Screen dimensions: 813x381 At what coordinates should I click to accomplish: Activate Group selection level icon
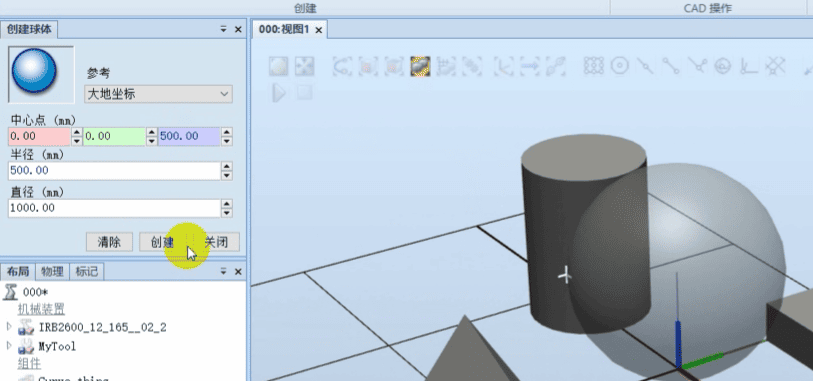(x=446, y=66)
